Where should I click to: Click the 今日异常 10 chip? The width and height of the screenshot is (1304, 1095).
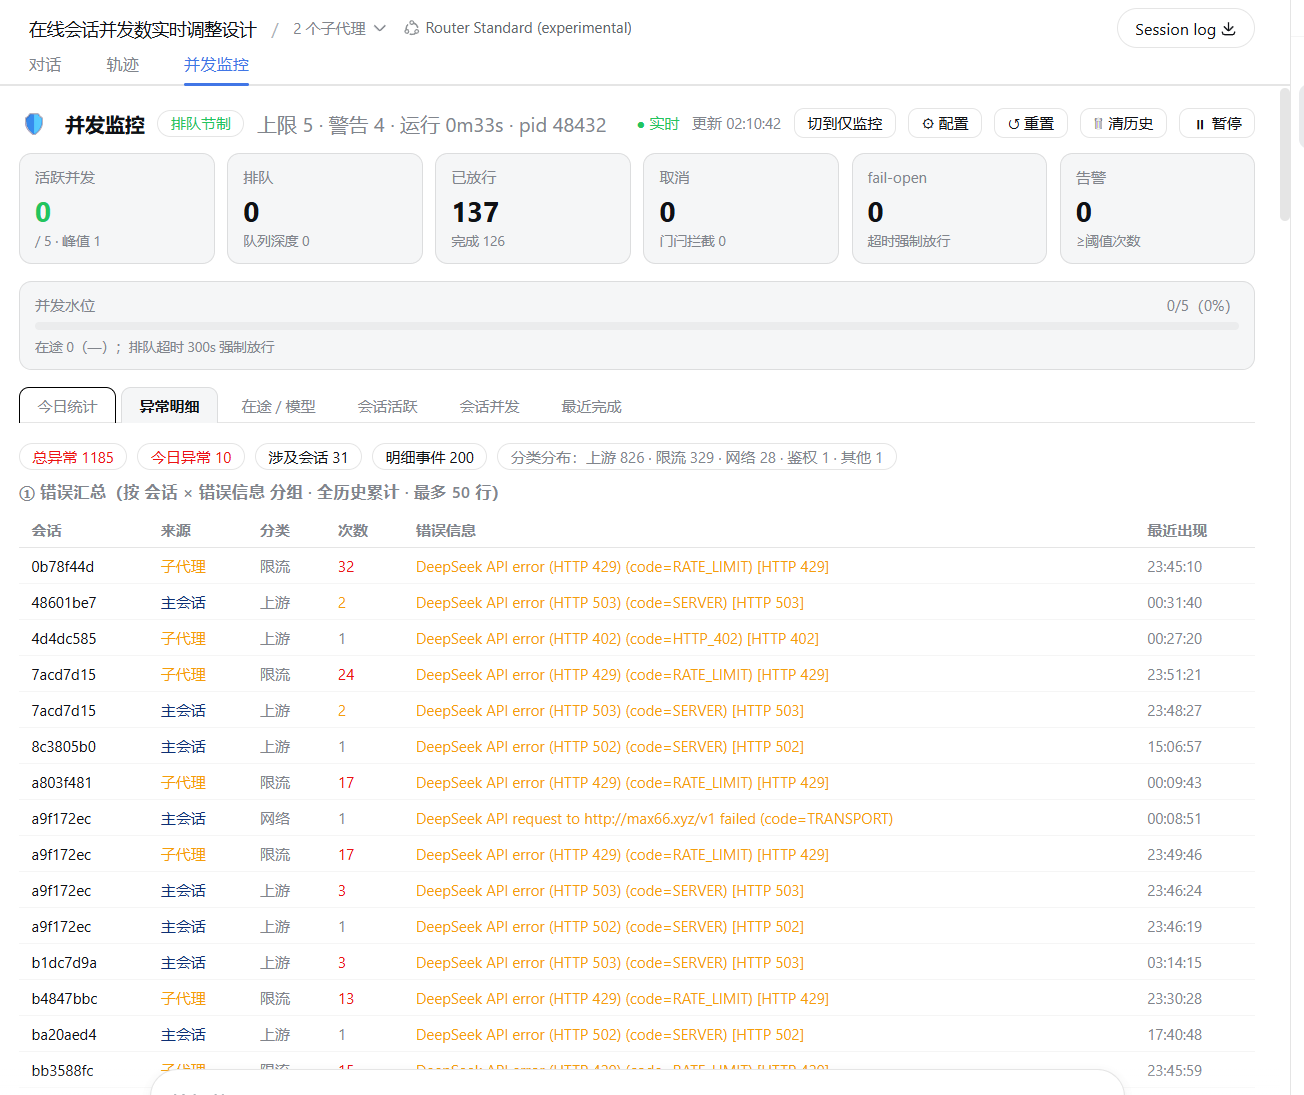tap(191, 457)
